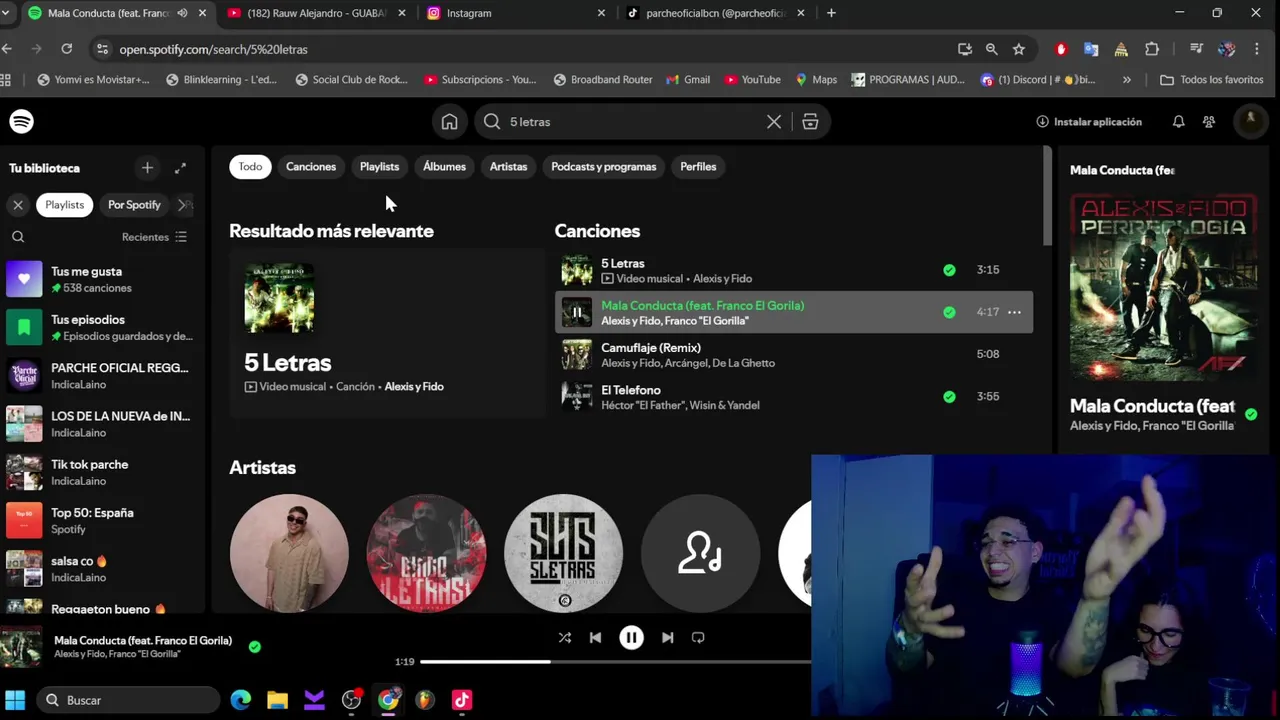
Task: Expand more bookmarks chevron
Action: (x=1127, y=80)
